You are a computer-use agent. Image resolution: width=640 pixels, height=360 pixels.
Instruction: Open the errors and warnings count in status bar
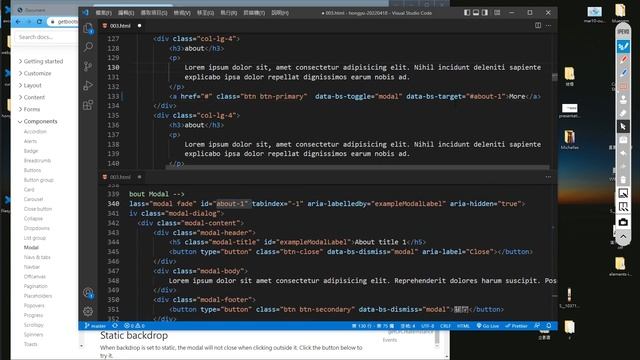tap(134, 326)
